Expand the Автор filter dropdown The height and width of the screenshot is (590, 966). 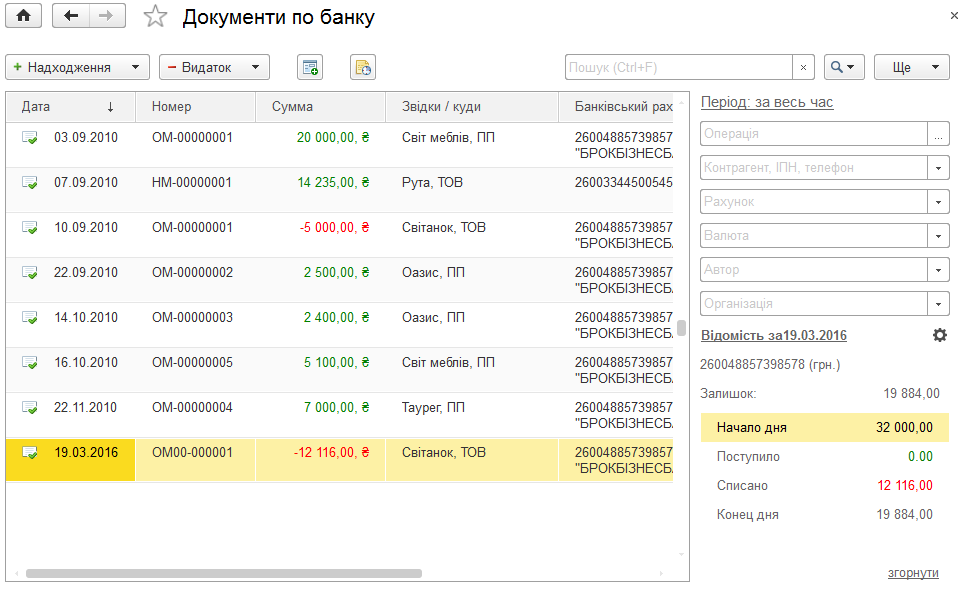[x=938, y=269]
